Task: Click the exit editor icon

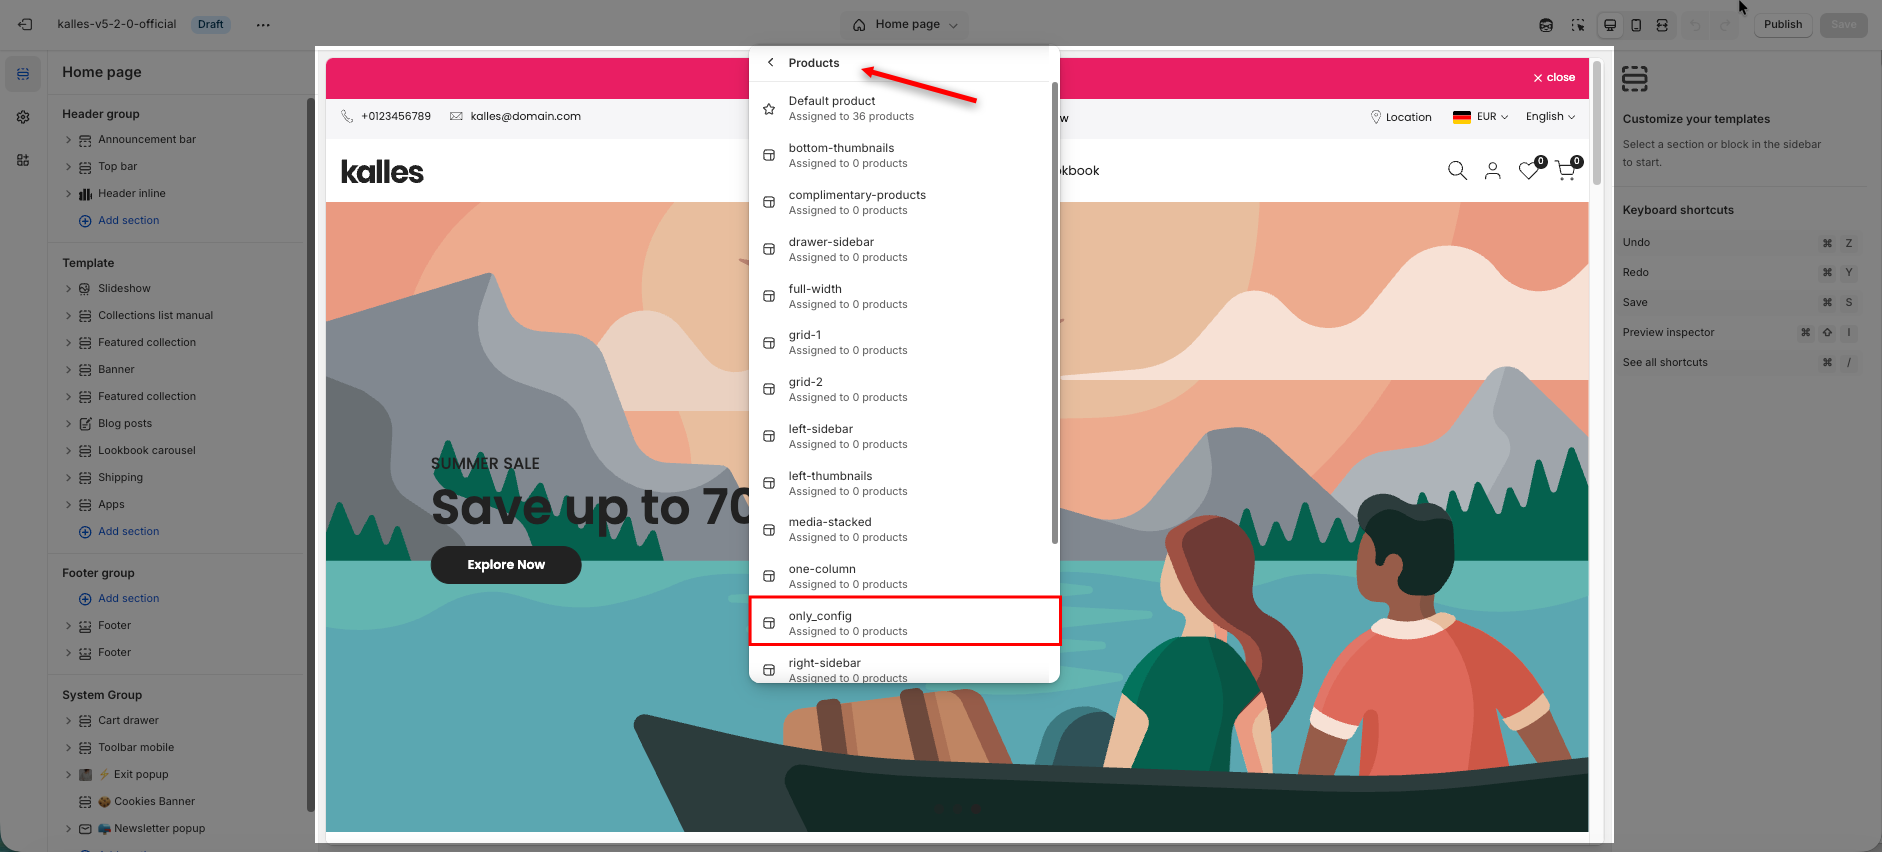Action: [25, 24]
